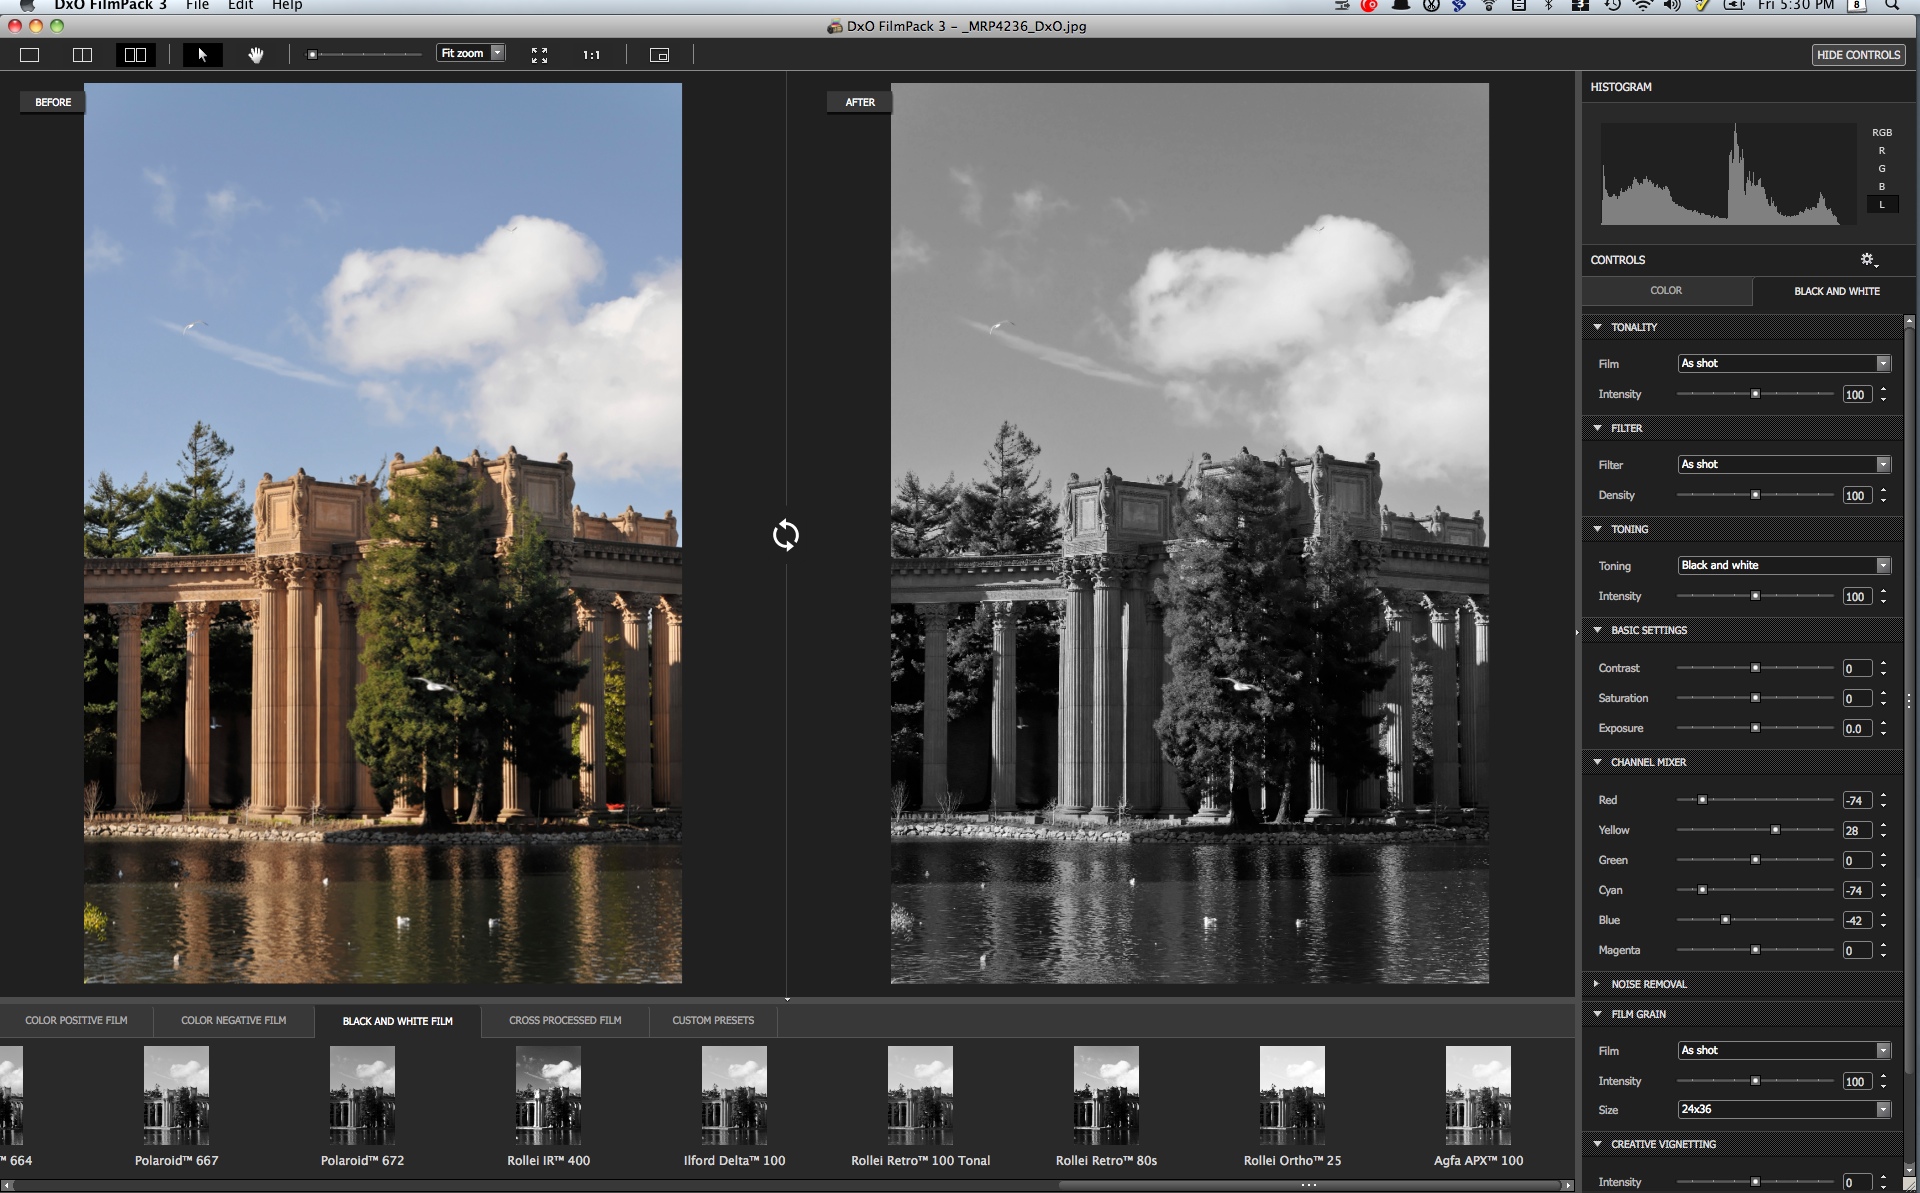Viewport: 1920px width, 1193px height.
Task: Expand the Noise Removal section
Action: (x=1597, y=984)
